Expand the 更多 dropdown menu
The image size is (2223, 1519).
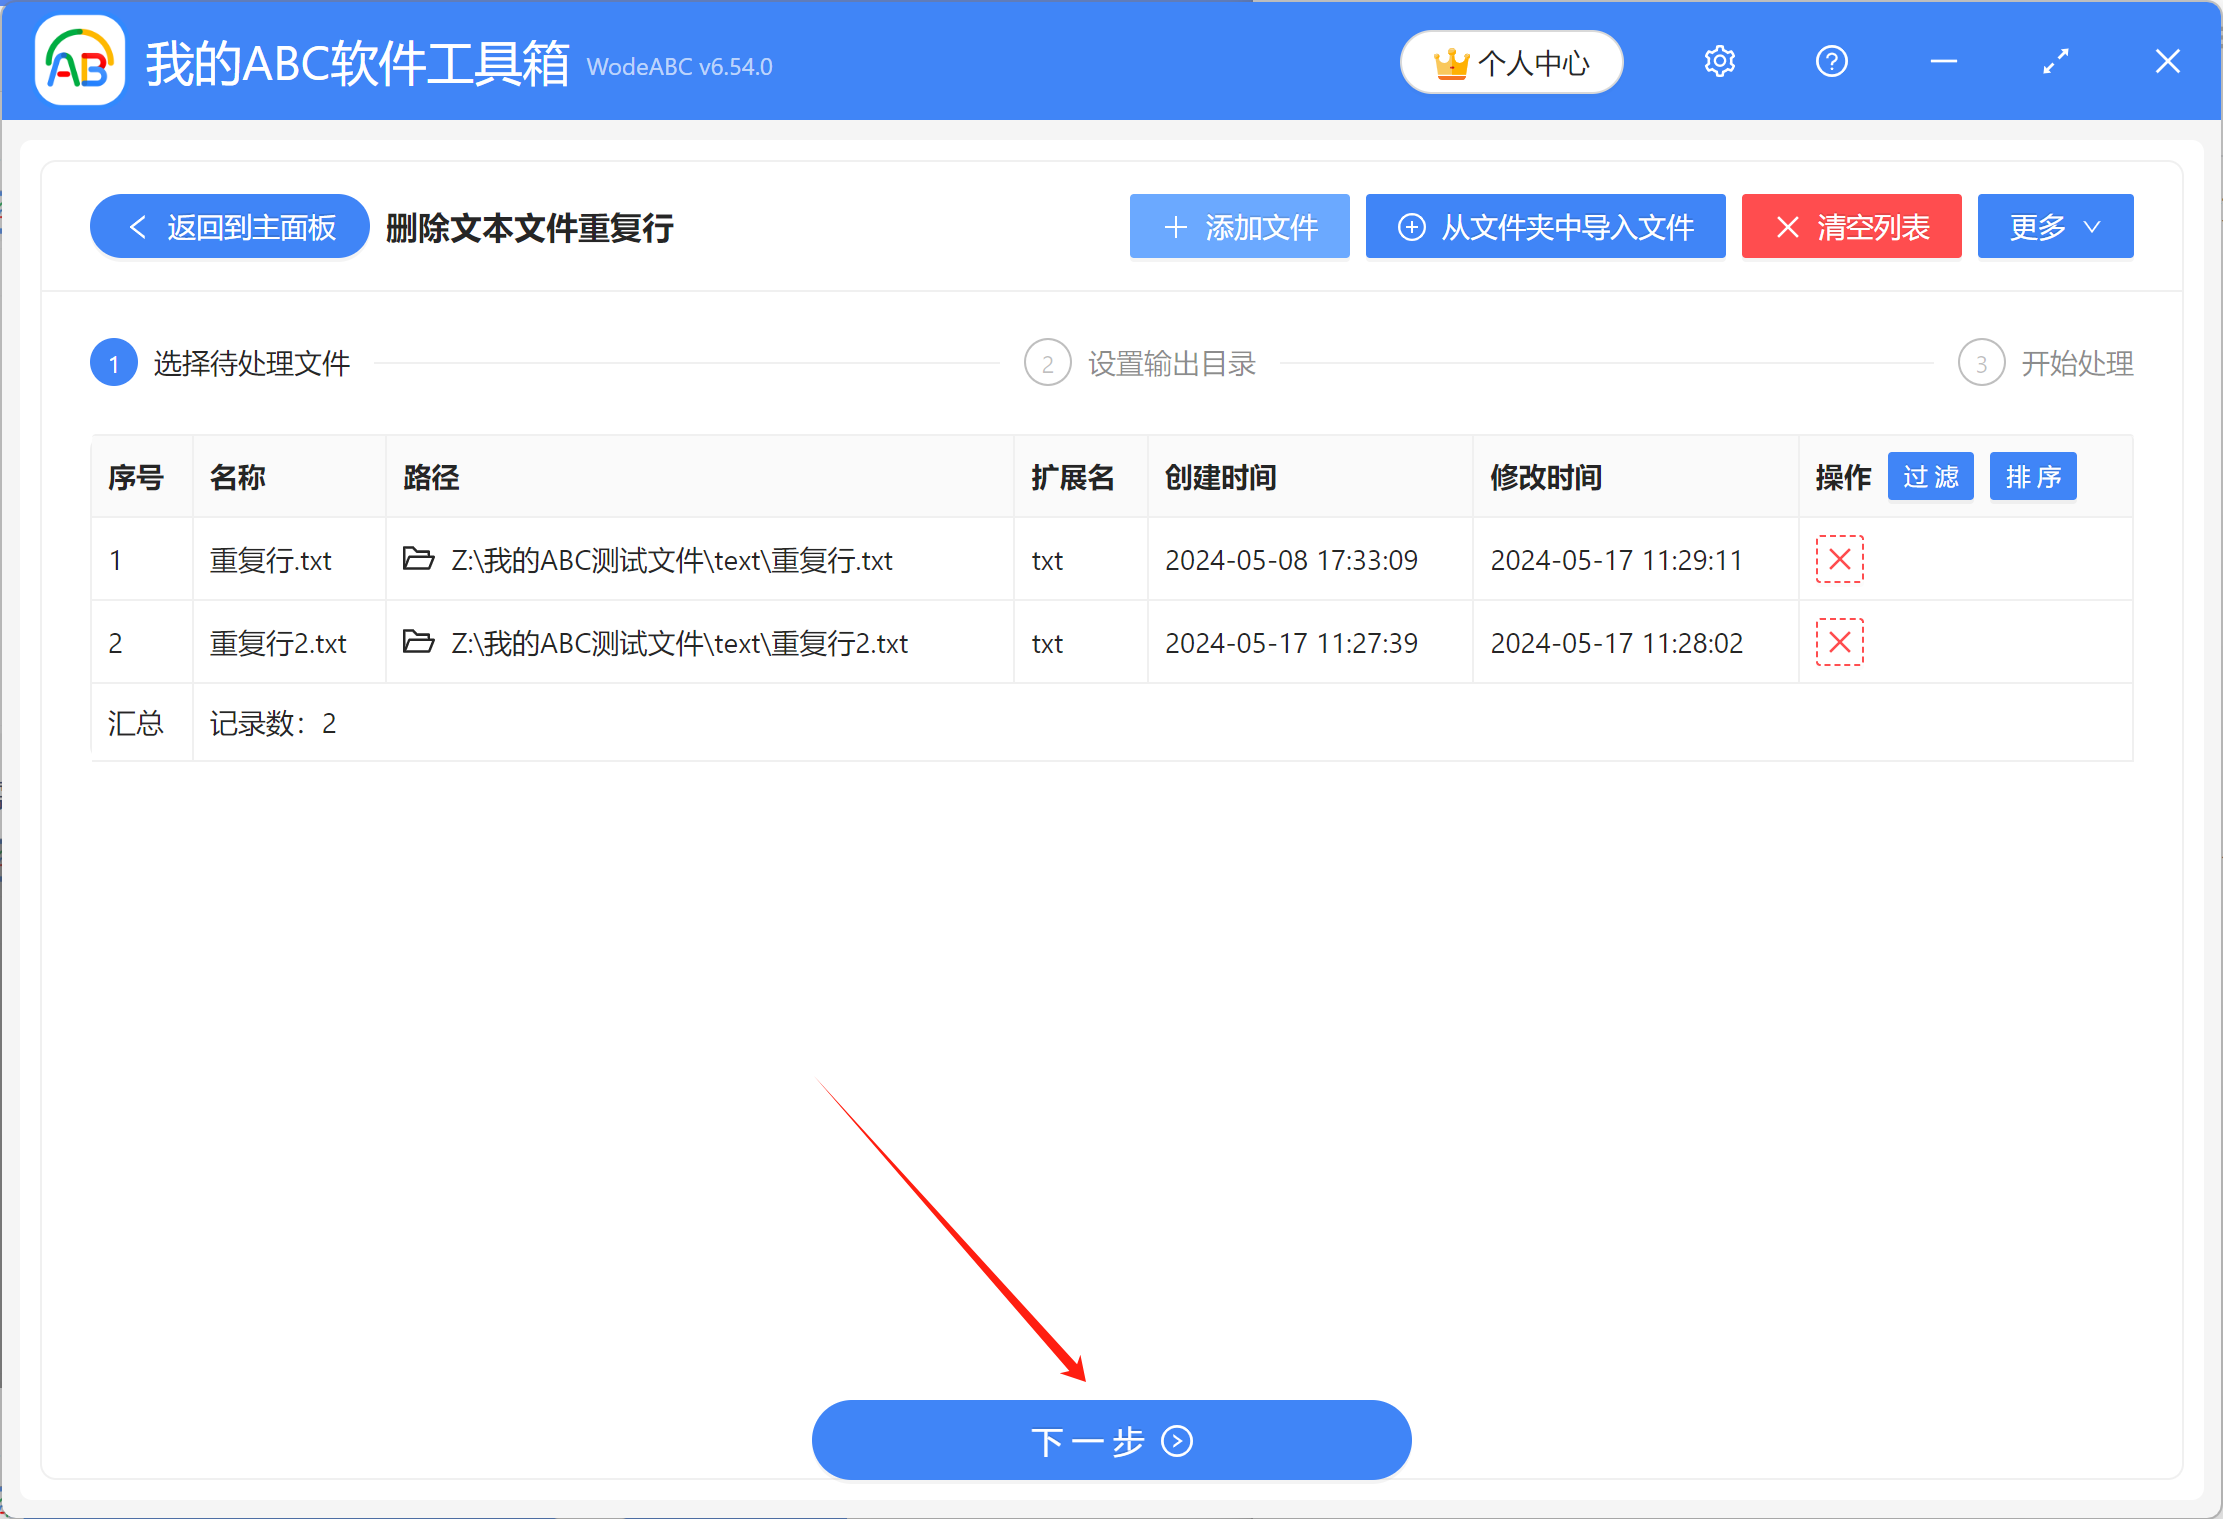(2055, 226)
